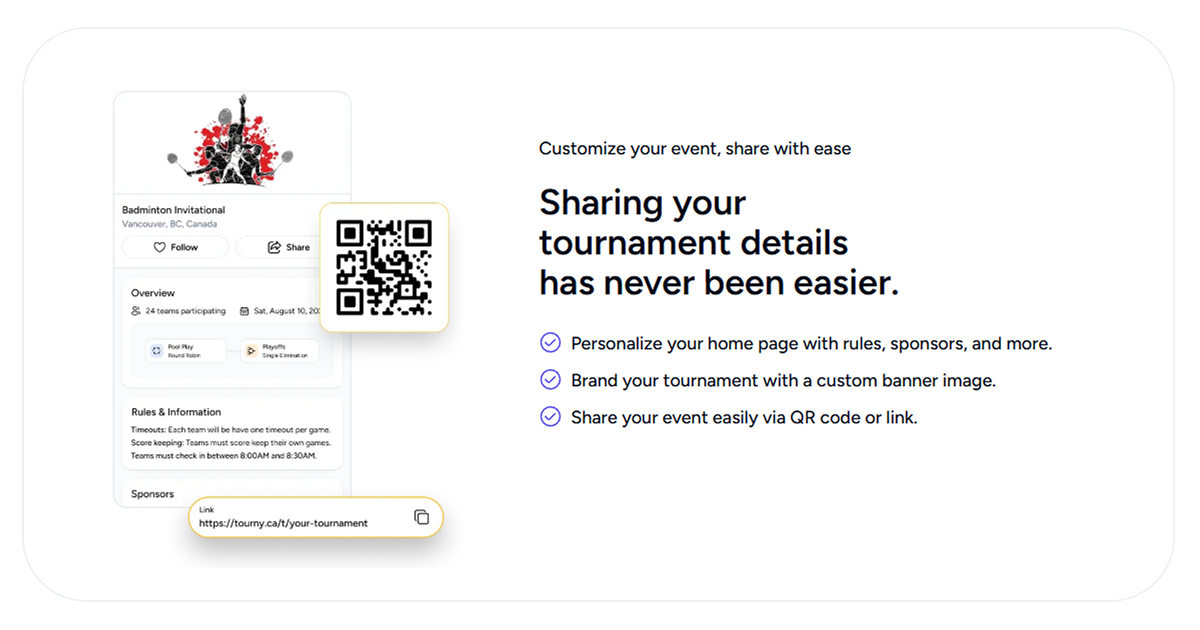The width and height of the screenshot is (1200, 630).
Task: Expand the Sponsors section
Action: (152, 493)
